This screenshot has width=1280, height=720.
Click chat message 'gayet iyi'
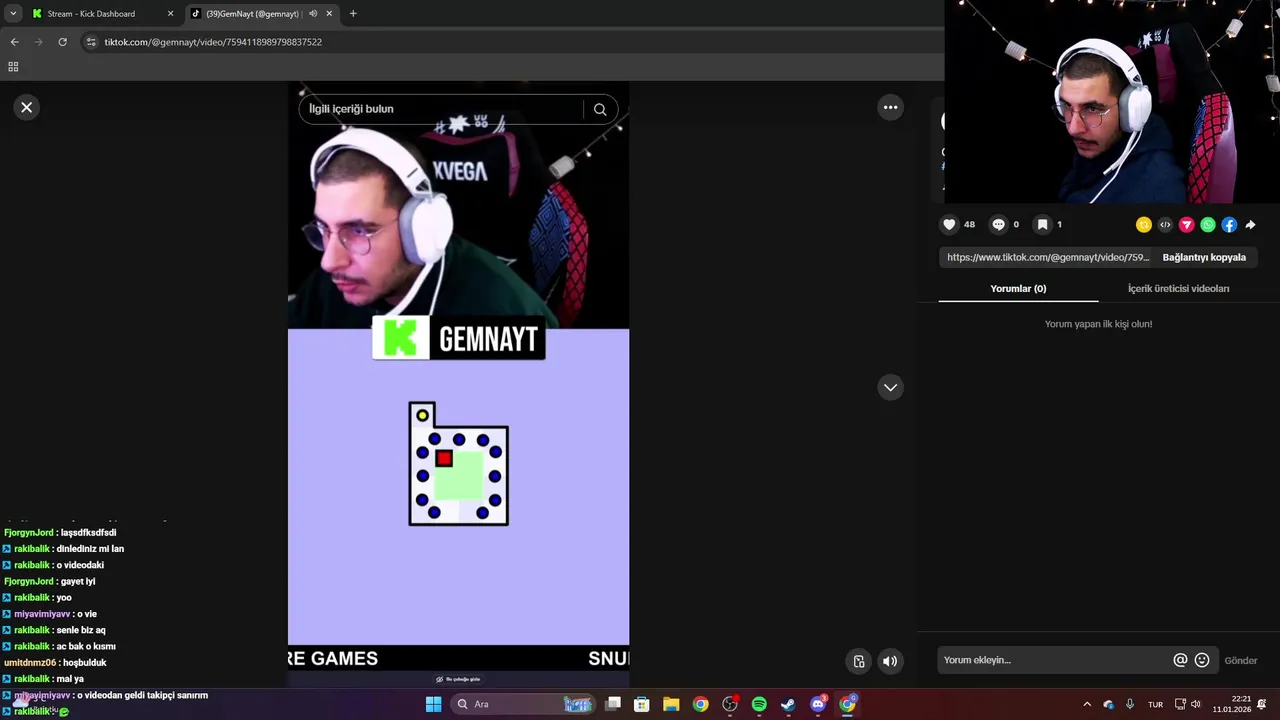pos(78,581)
